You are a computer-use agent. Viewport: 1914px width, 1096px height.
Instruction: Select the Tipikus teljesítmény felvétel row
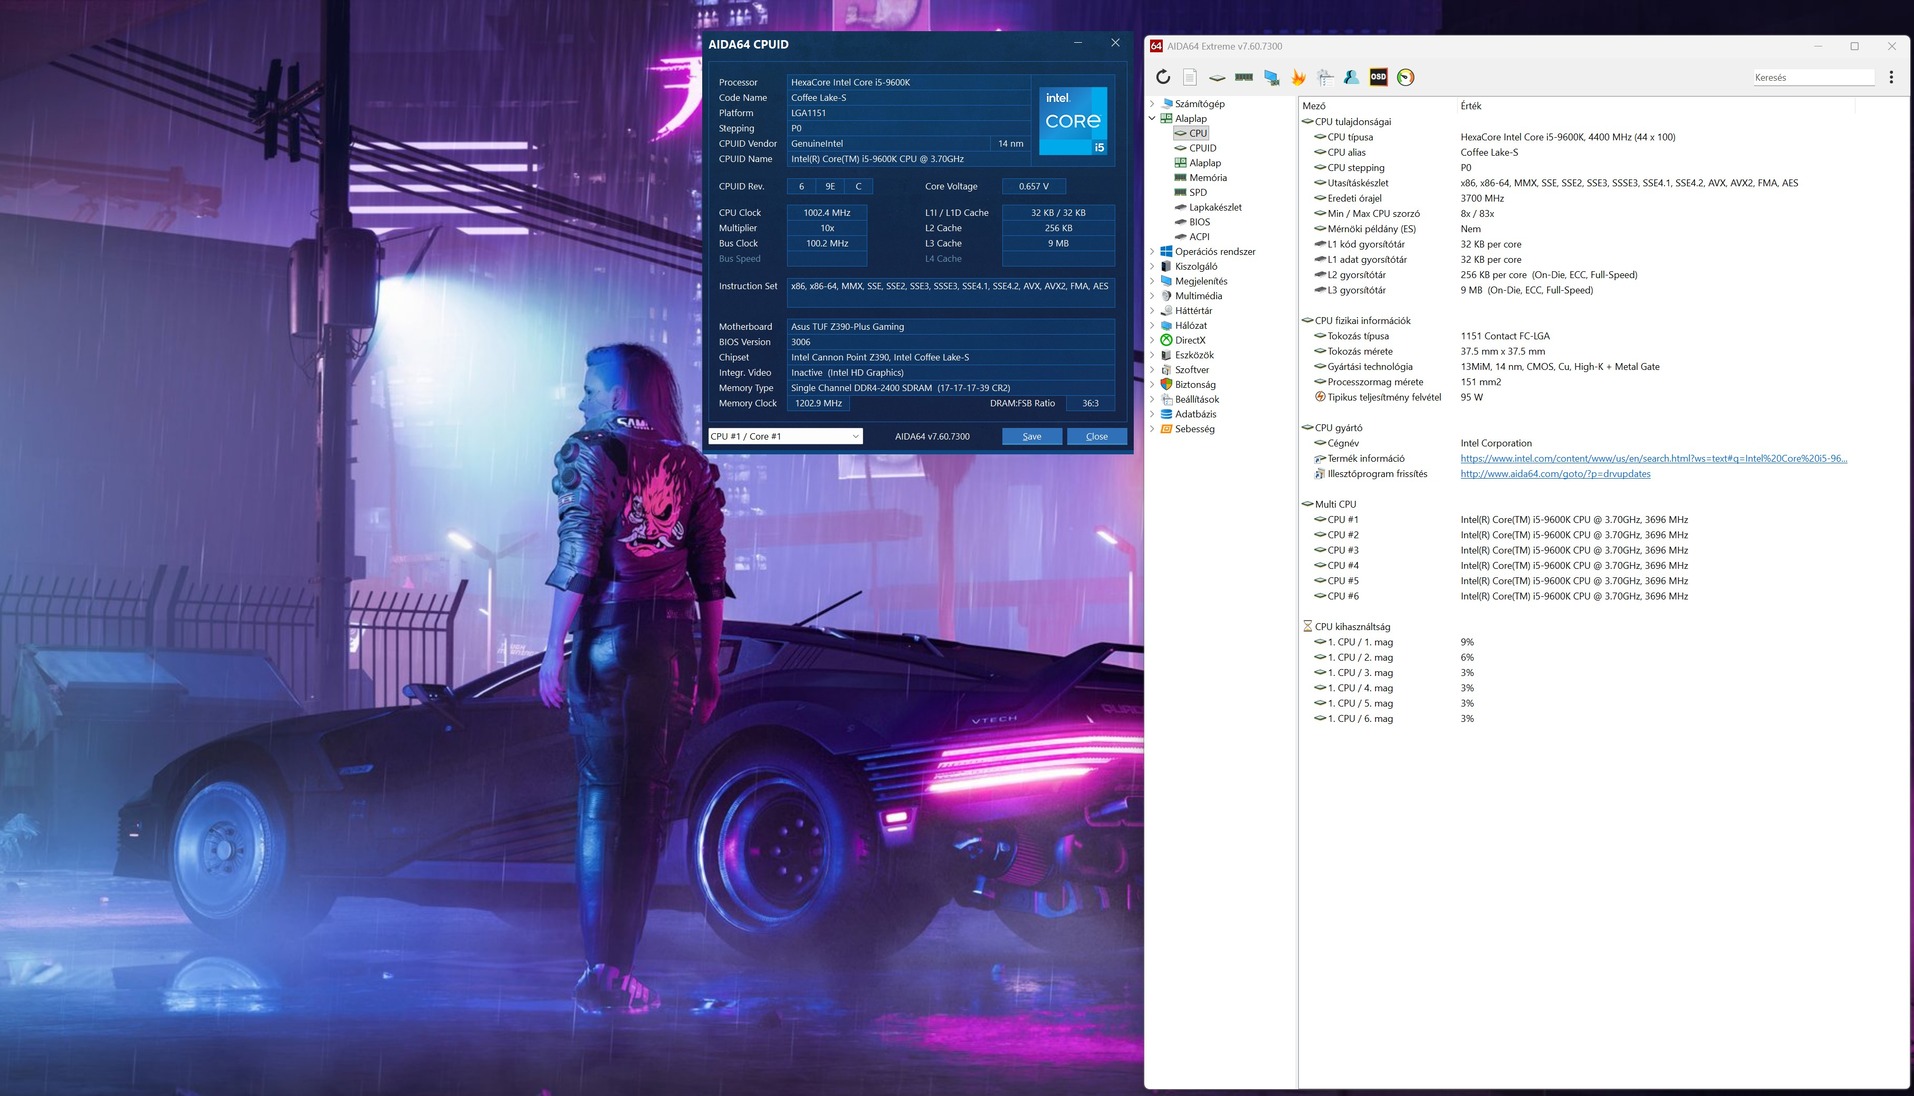[x=1604, y=397]
